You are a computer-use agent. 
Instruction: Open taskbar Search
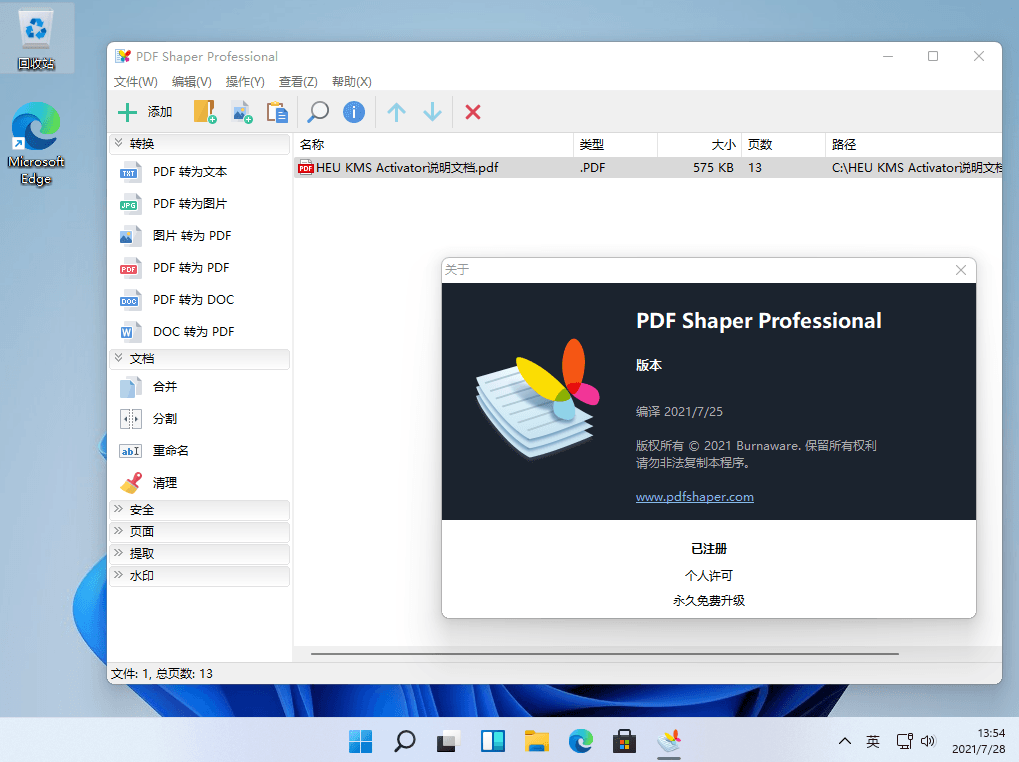tap(404, 741)
